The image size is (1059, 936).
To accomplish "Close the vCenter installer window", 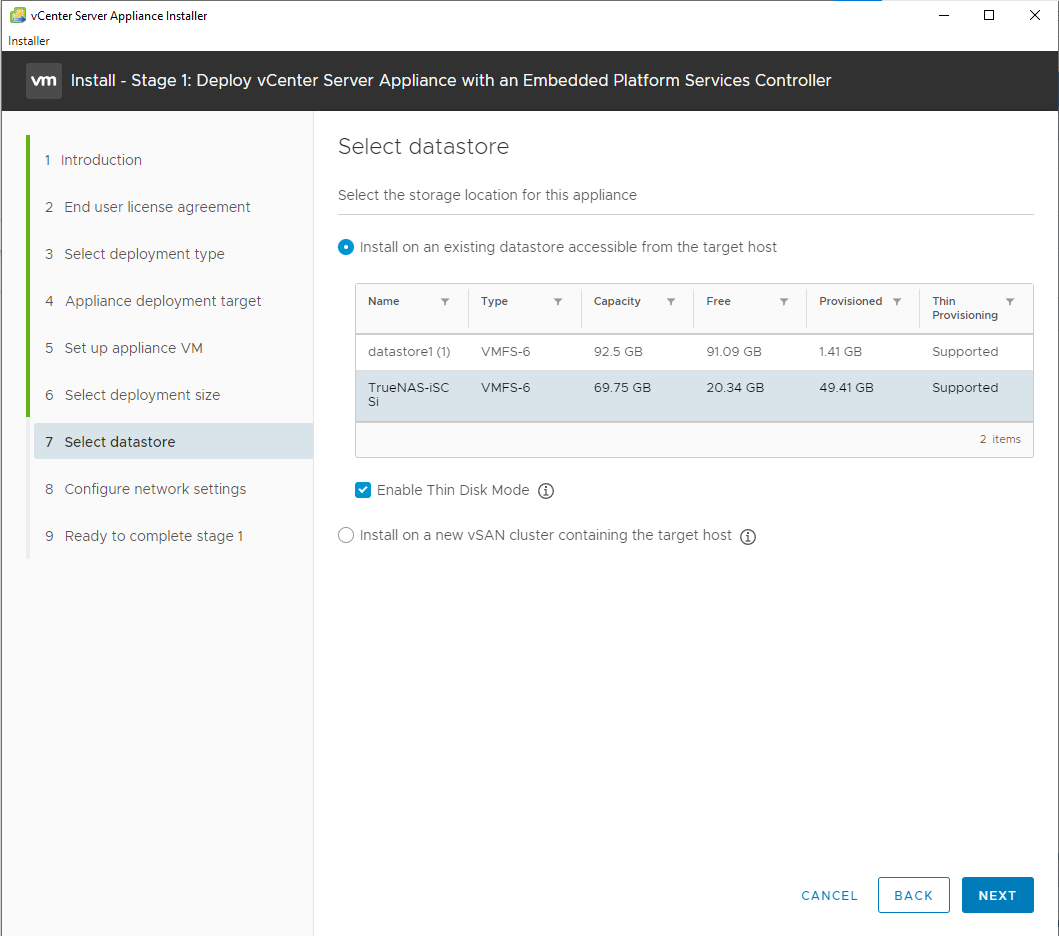I will pos(1034,15).
